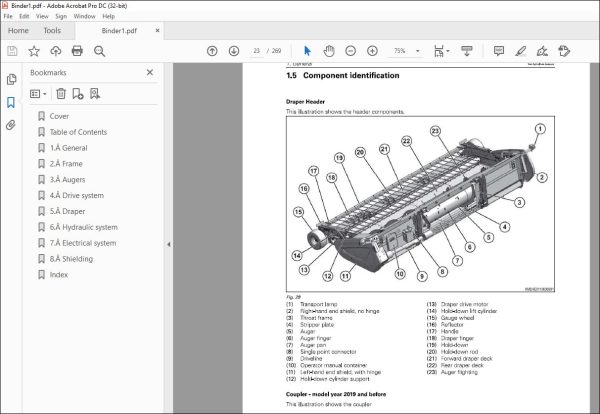Click the '1.5 Component identification' heading
The image size is (600, 414).
(x=342, y=75)
